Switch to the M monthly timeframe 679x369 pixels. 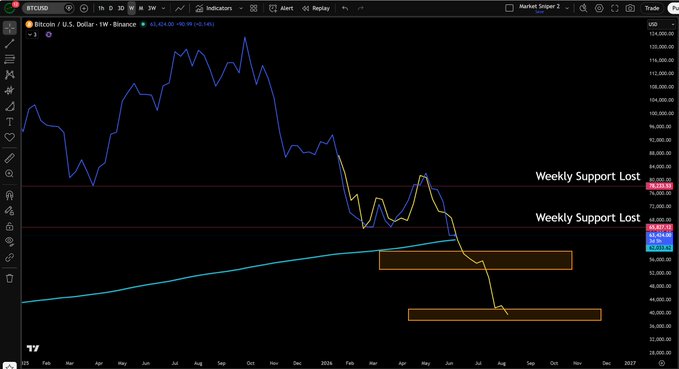pyautogui.click(x=141, y=8)
